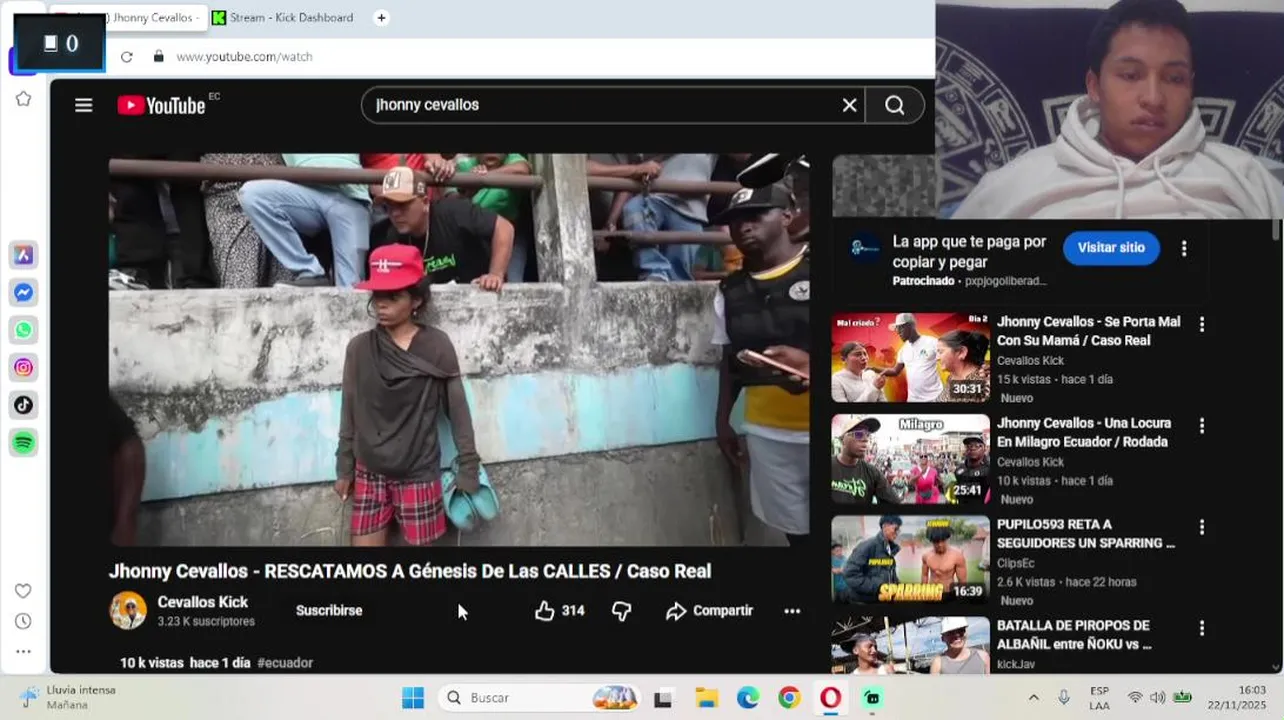1284x720 pixels.
Task: Reload the page with the refresh icon
Action: [x=126, y=57]
